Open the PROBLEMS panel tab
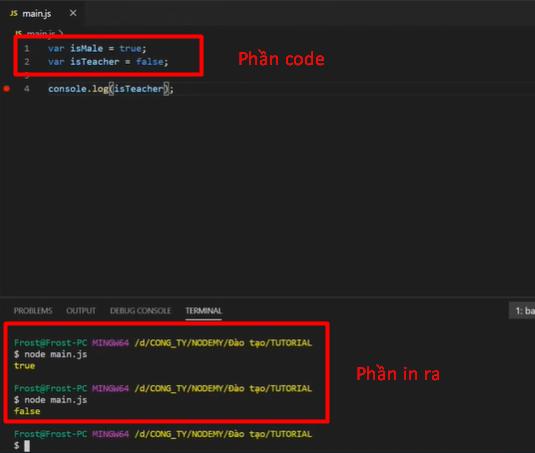This screenshot has width=535, height=453. (33, 311)
